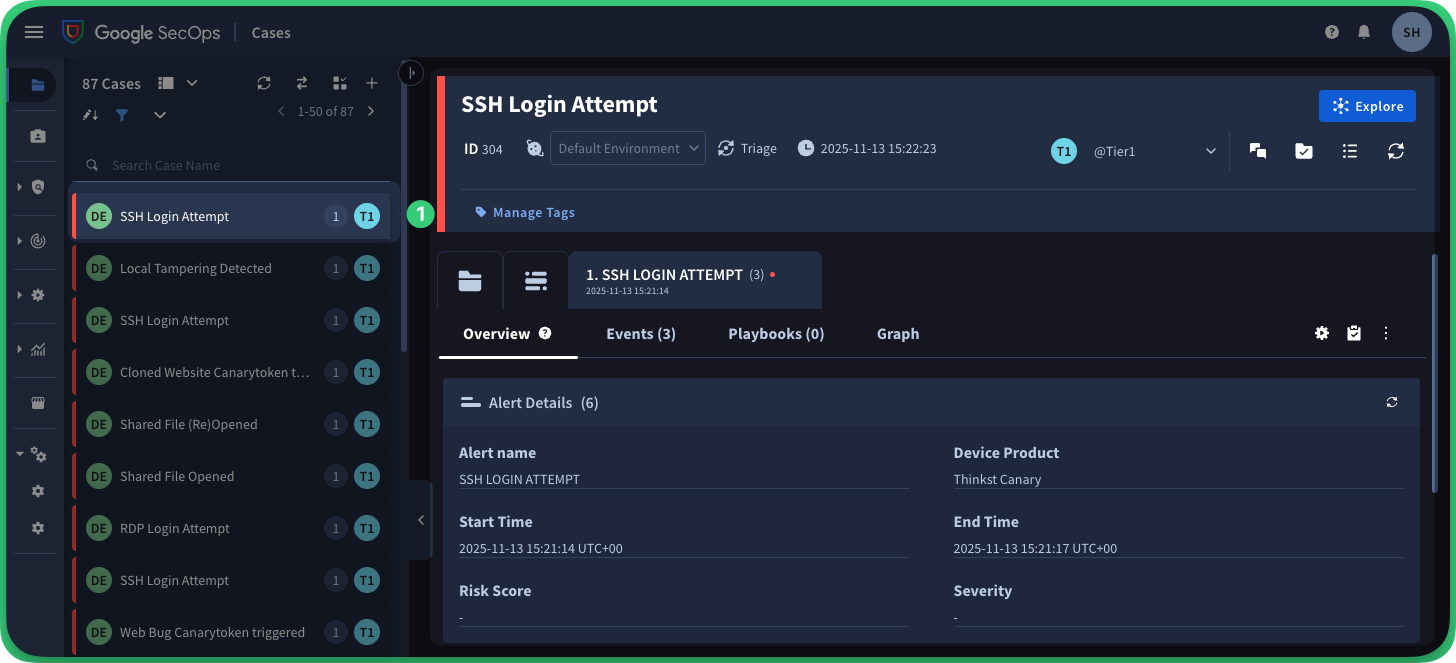Image resolution: width=1456 pixels, height=663 pixels.
Task: Open the case chat icon in header
Action: [x=1258, y=151]
